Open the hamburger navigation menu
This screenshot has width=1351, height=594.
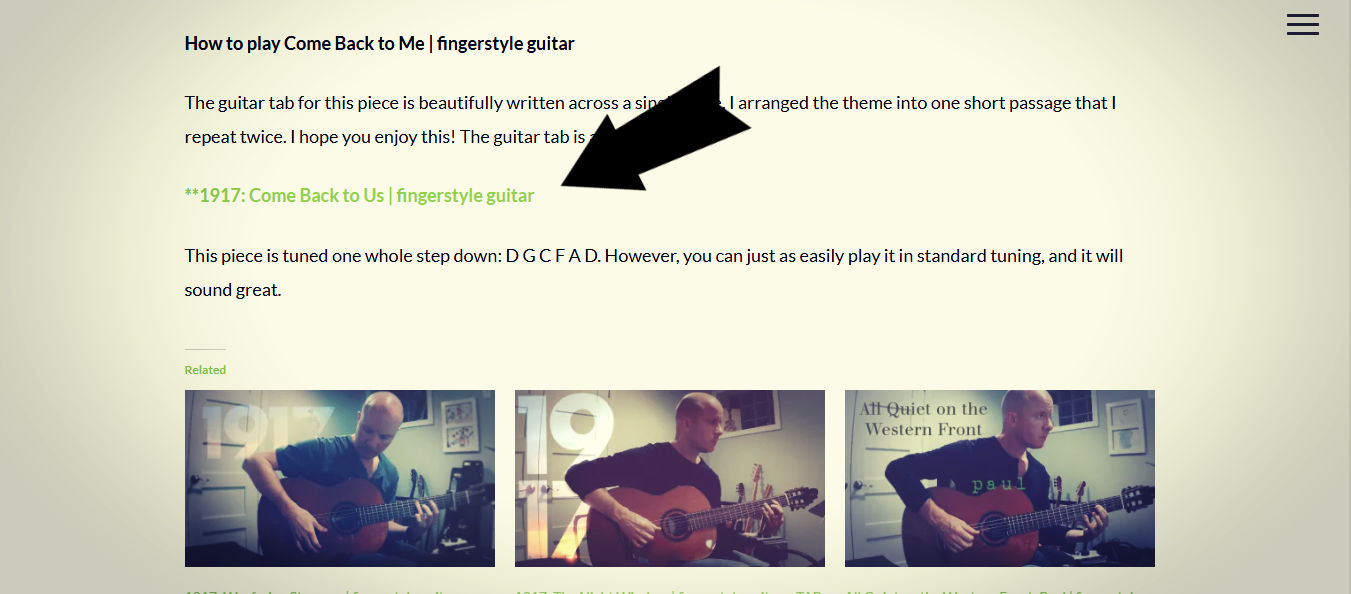pyautogui.click(x=1302, y=24)
